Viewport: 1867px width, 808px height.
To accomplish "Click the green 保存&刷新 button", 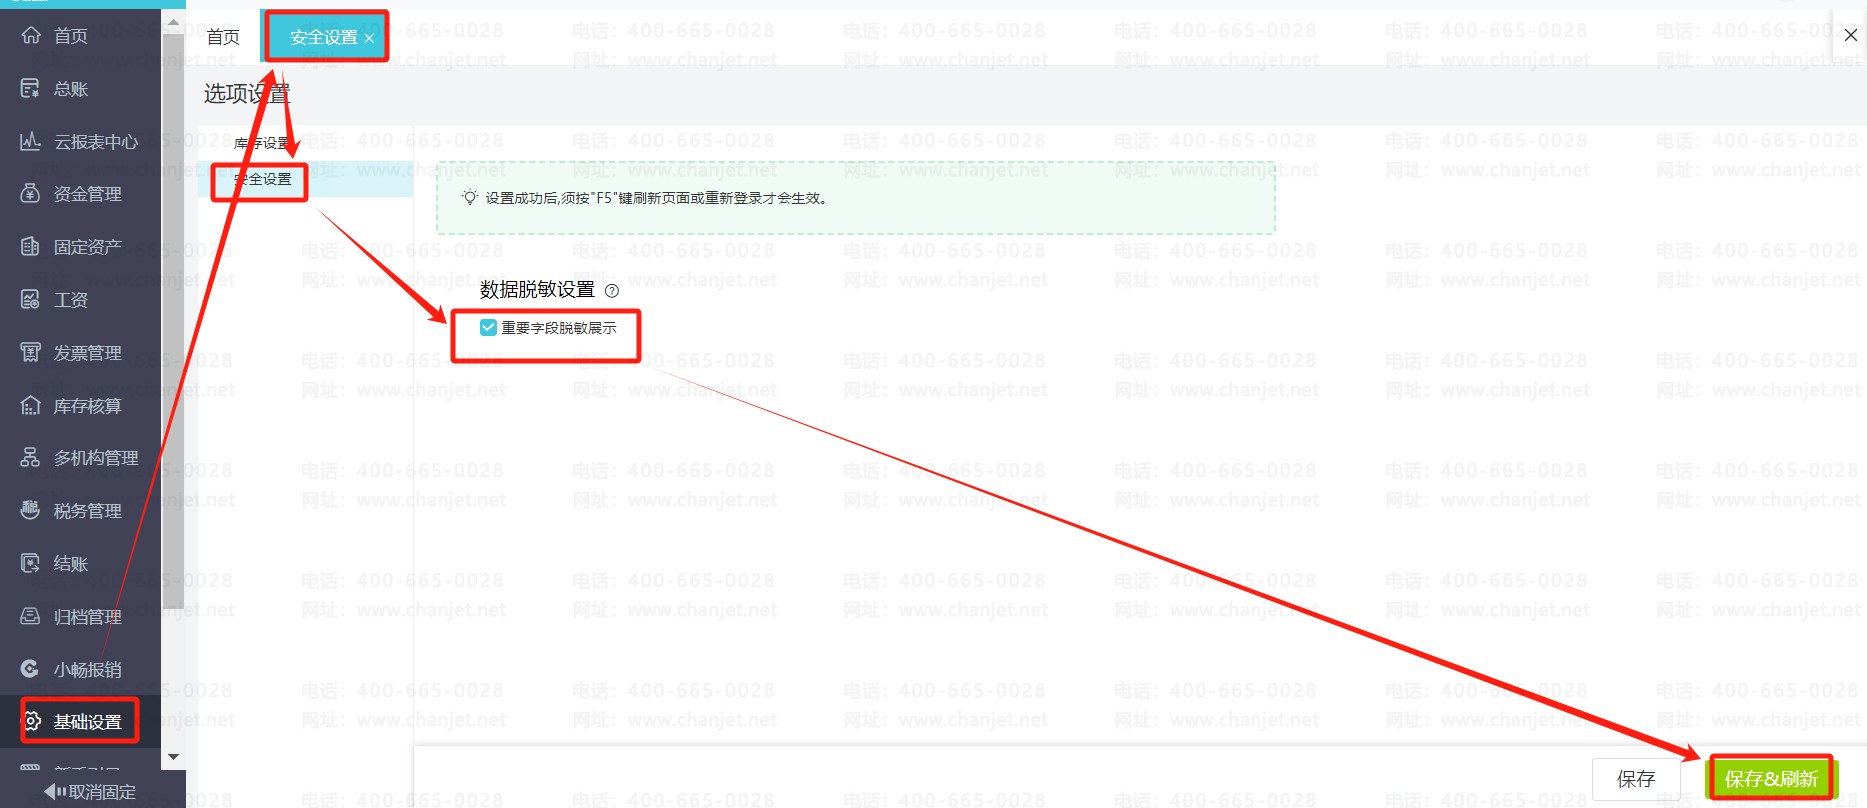I will [1770, 778].
